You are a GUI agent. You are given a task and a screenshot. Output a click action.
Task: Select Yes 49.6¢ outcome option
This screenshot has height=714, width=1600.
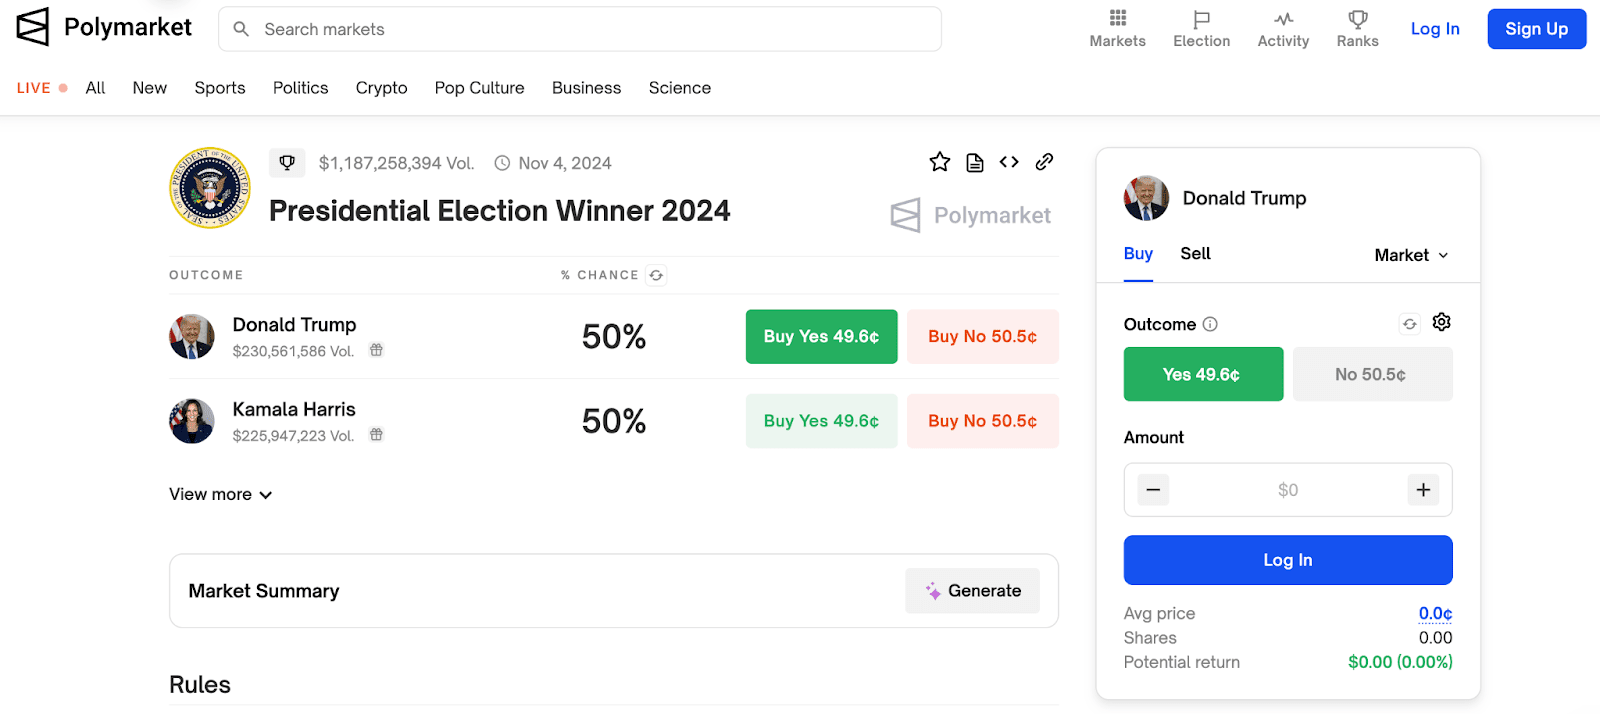(1202, 374)
